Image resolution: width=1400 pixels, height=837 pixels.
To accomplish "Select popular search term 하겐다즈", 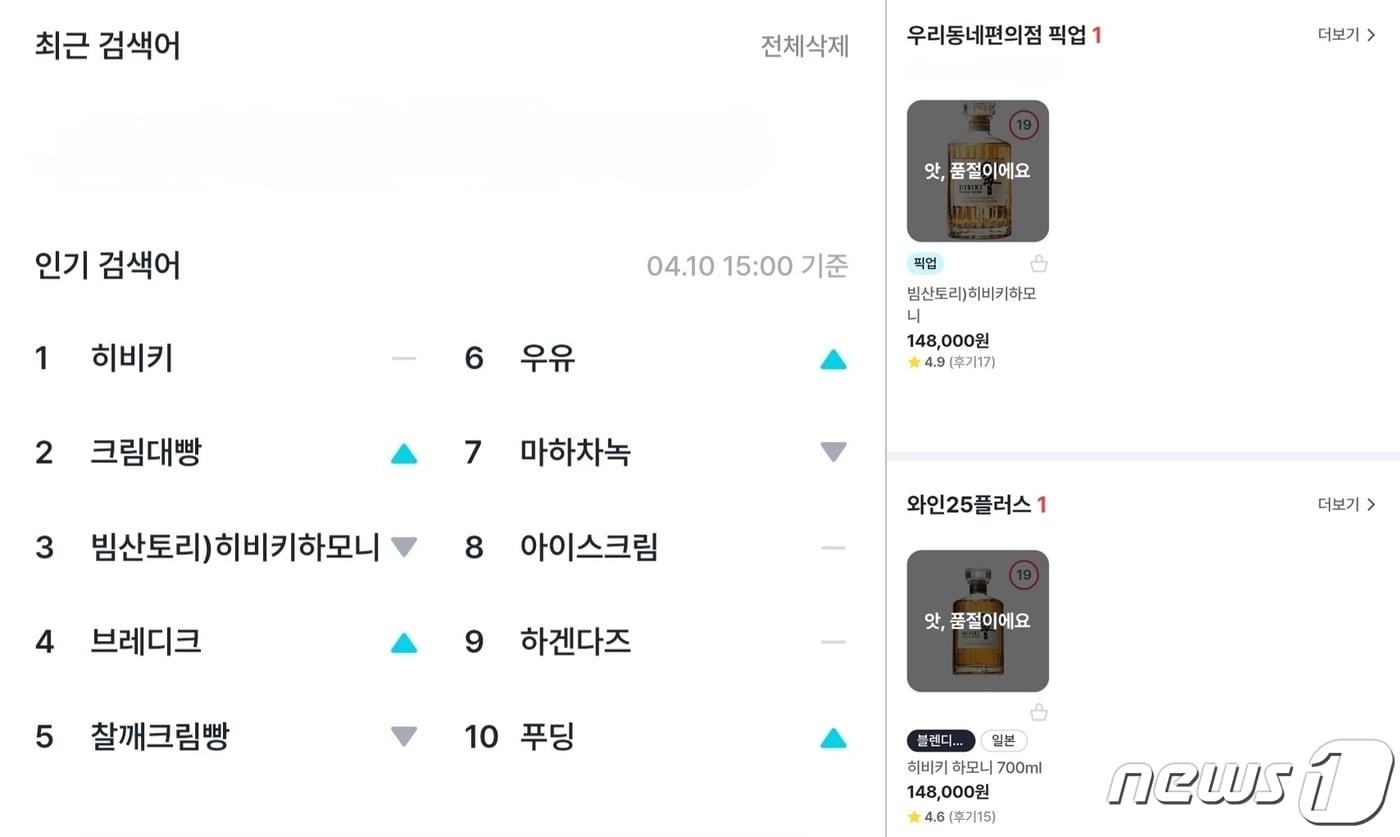I will 573,642.
